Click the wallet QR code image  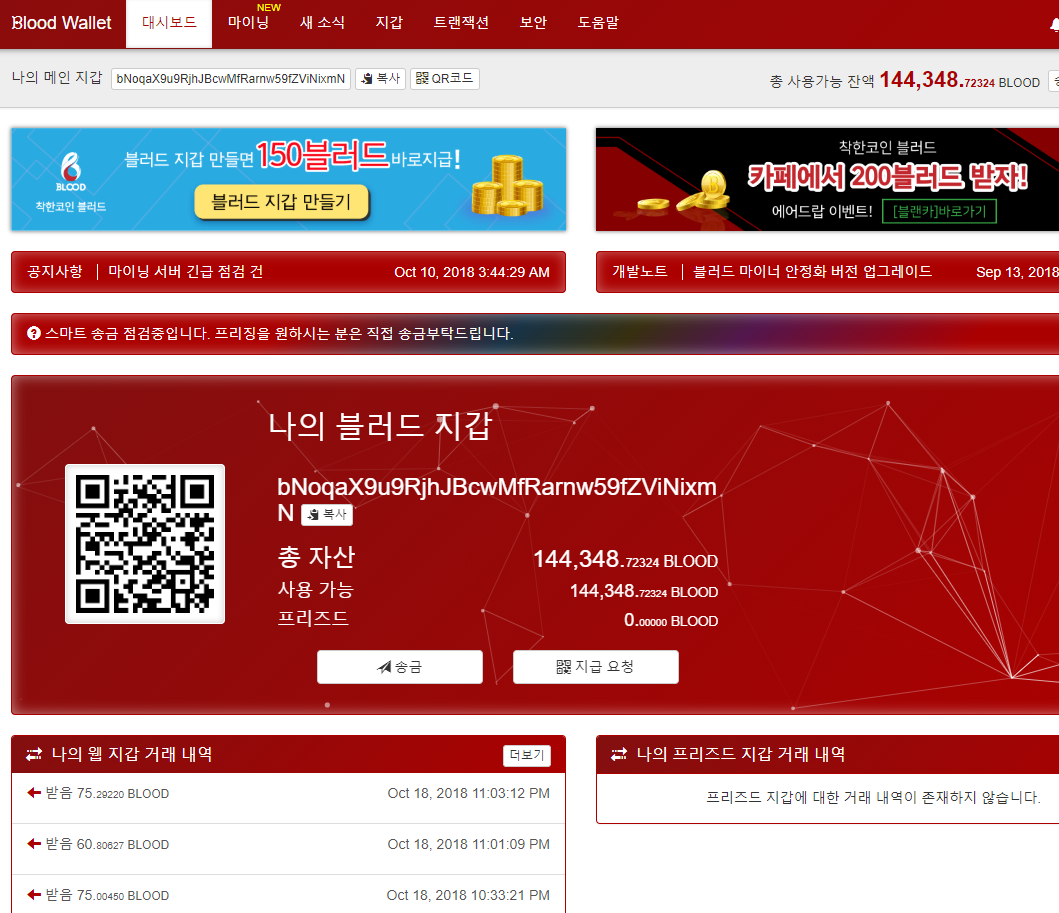click(x=145, y=544)
